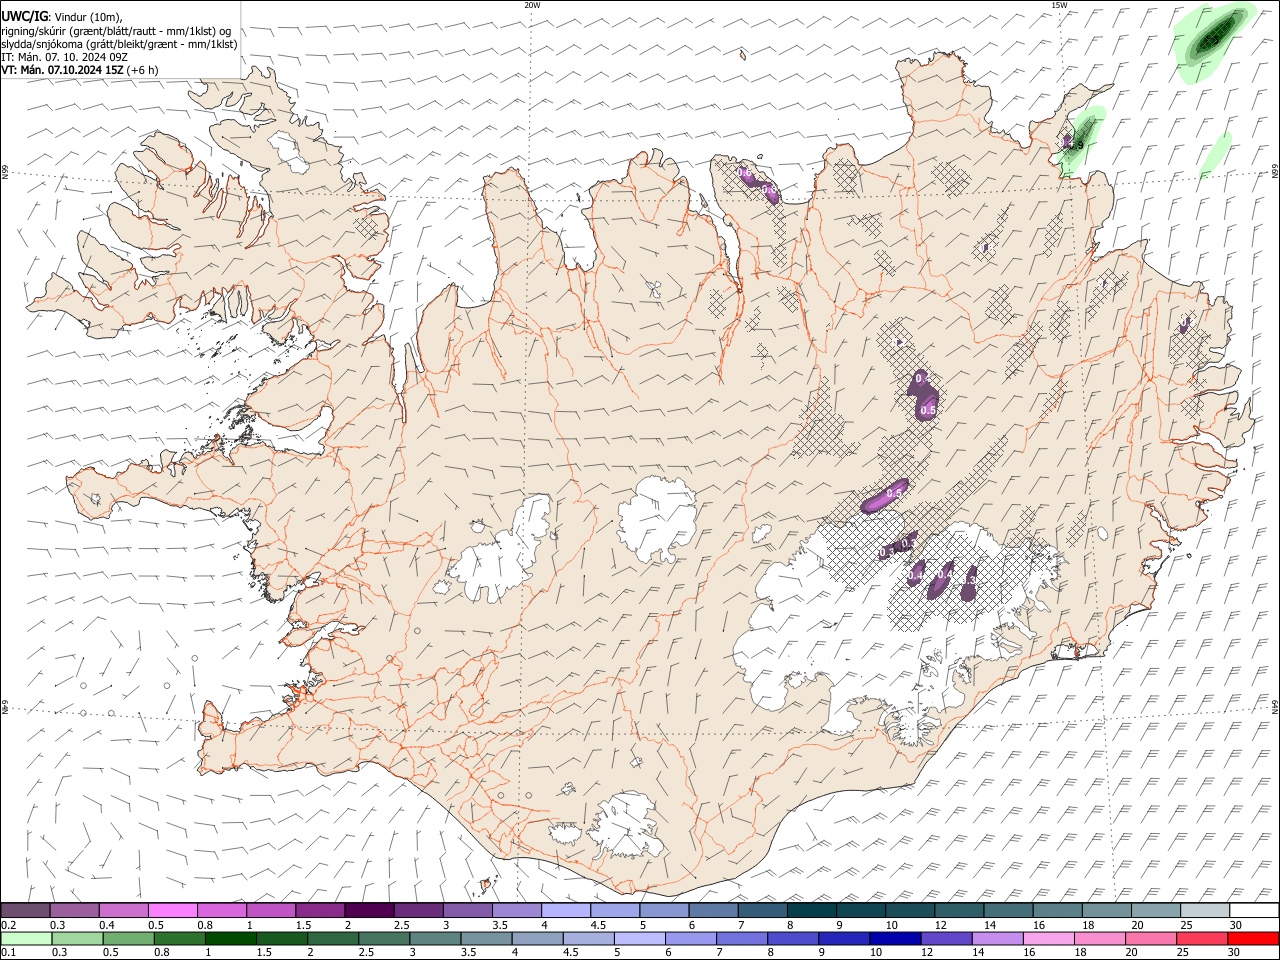
Task: Click the upper legend swatch labeled 18
Action: pyautogui.click(x=1105, y=910)
